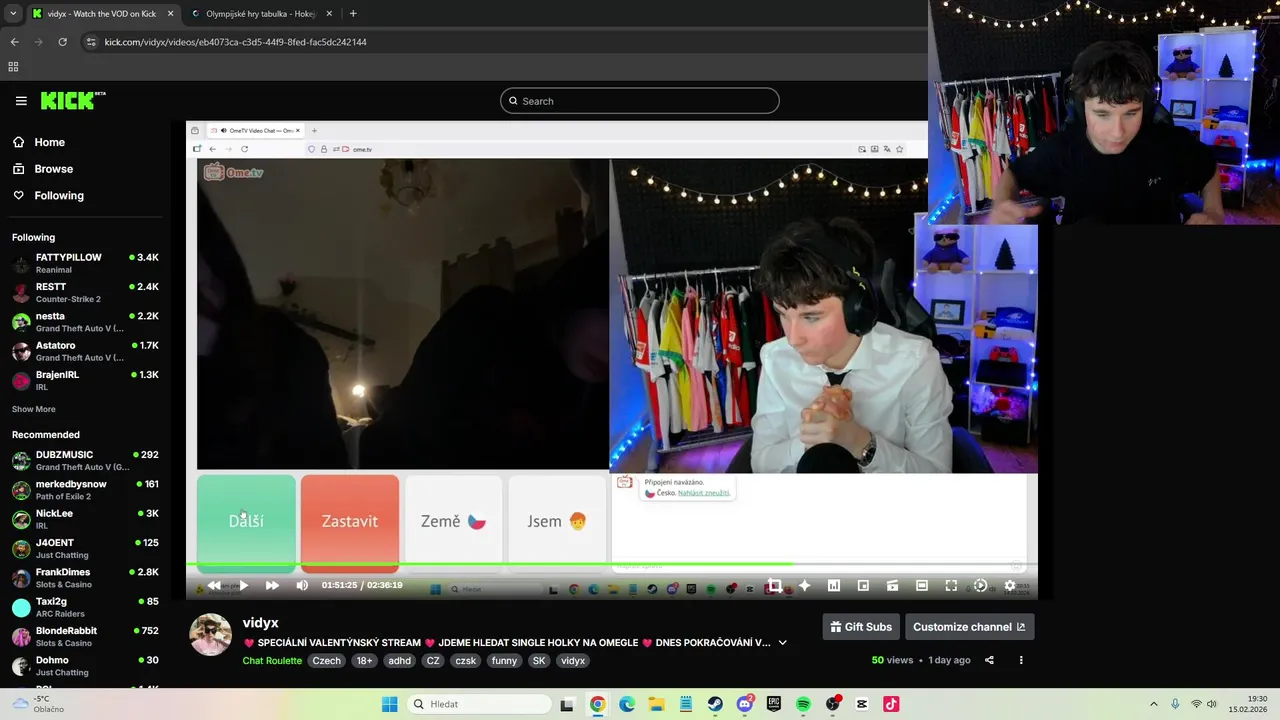Select the Czech tag

[327, 661]
